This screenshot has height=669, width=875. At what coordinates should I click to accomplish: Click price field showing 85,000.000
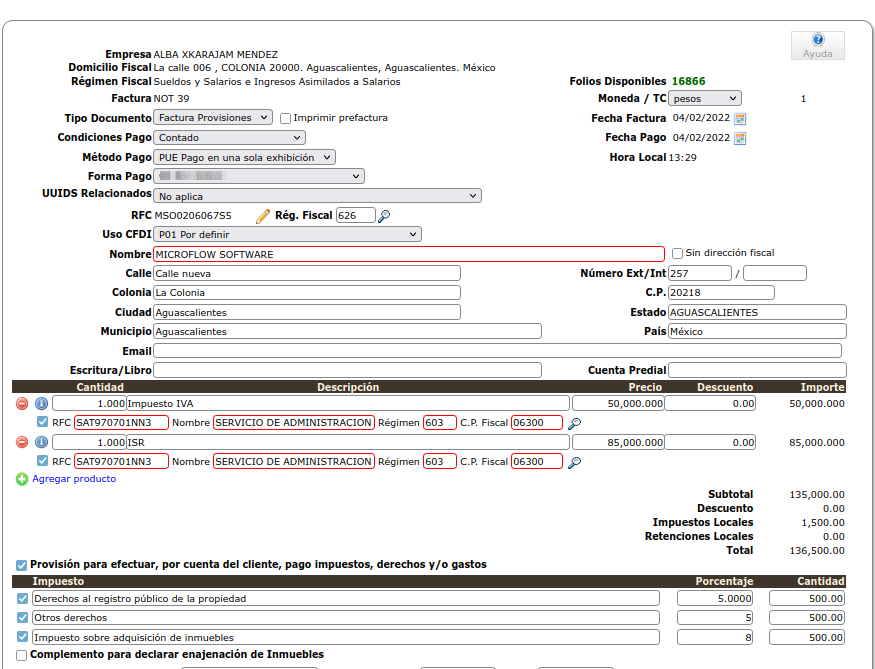click(618, 442)
